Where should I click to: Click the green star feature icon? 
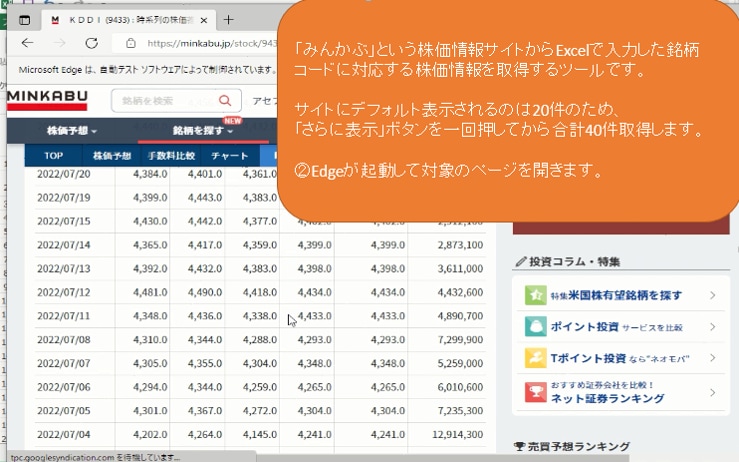point(535,295)
